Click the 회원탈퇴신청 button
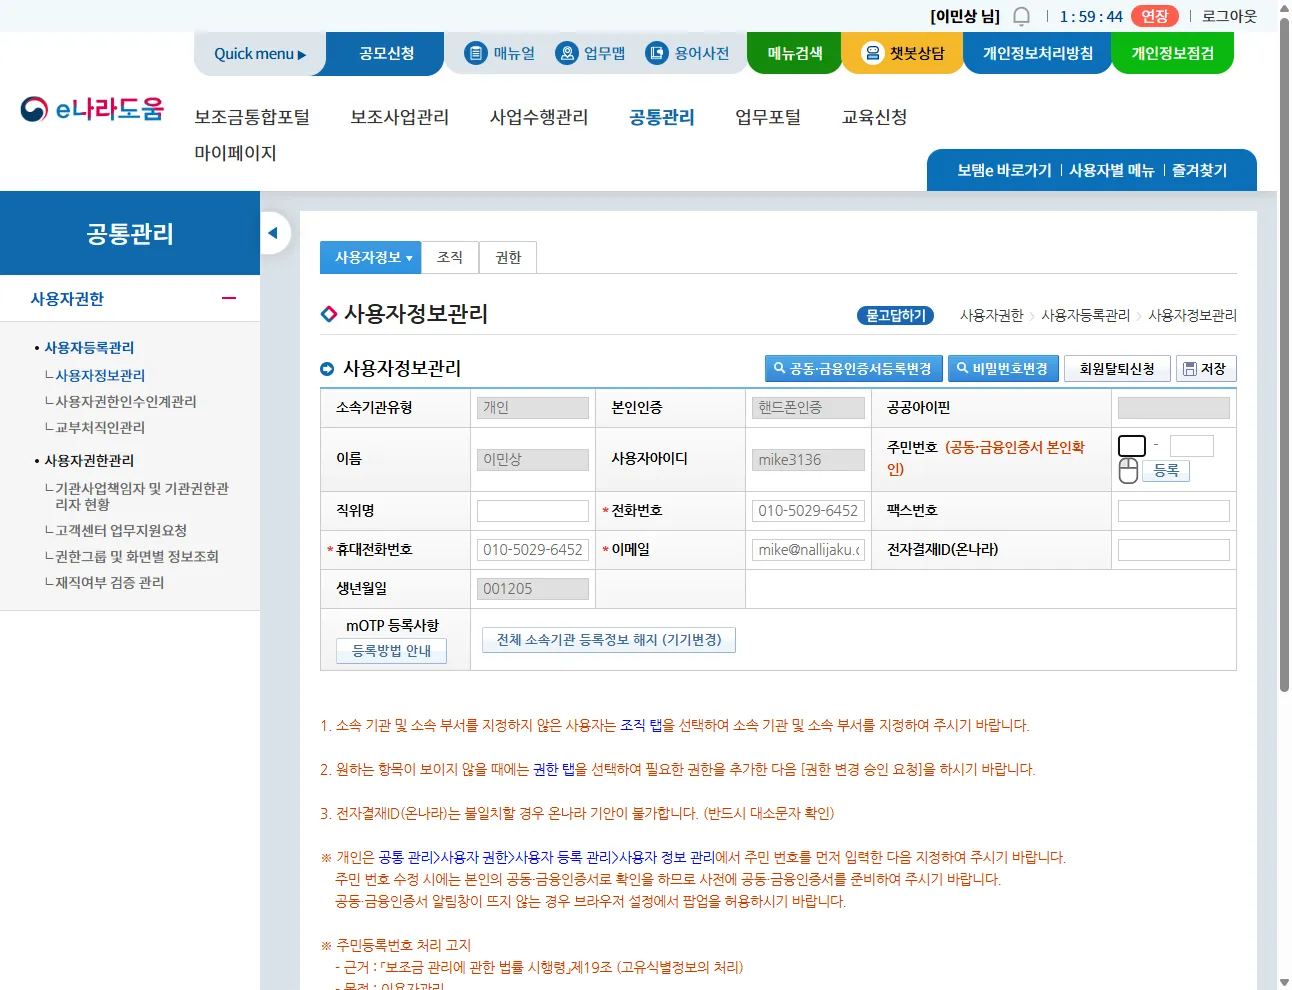Viewport: 1292px width, 990px height. [1117, 369]
